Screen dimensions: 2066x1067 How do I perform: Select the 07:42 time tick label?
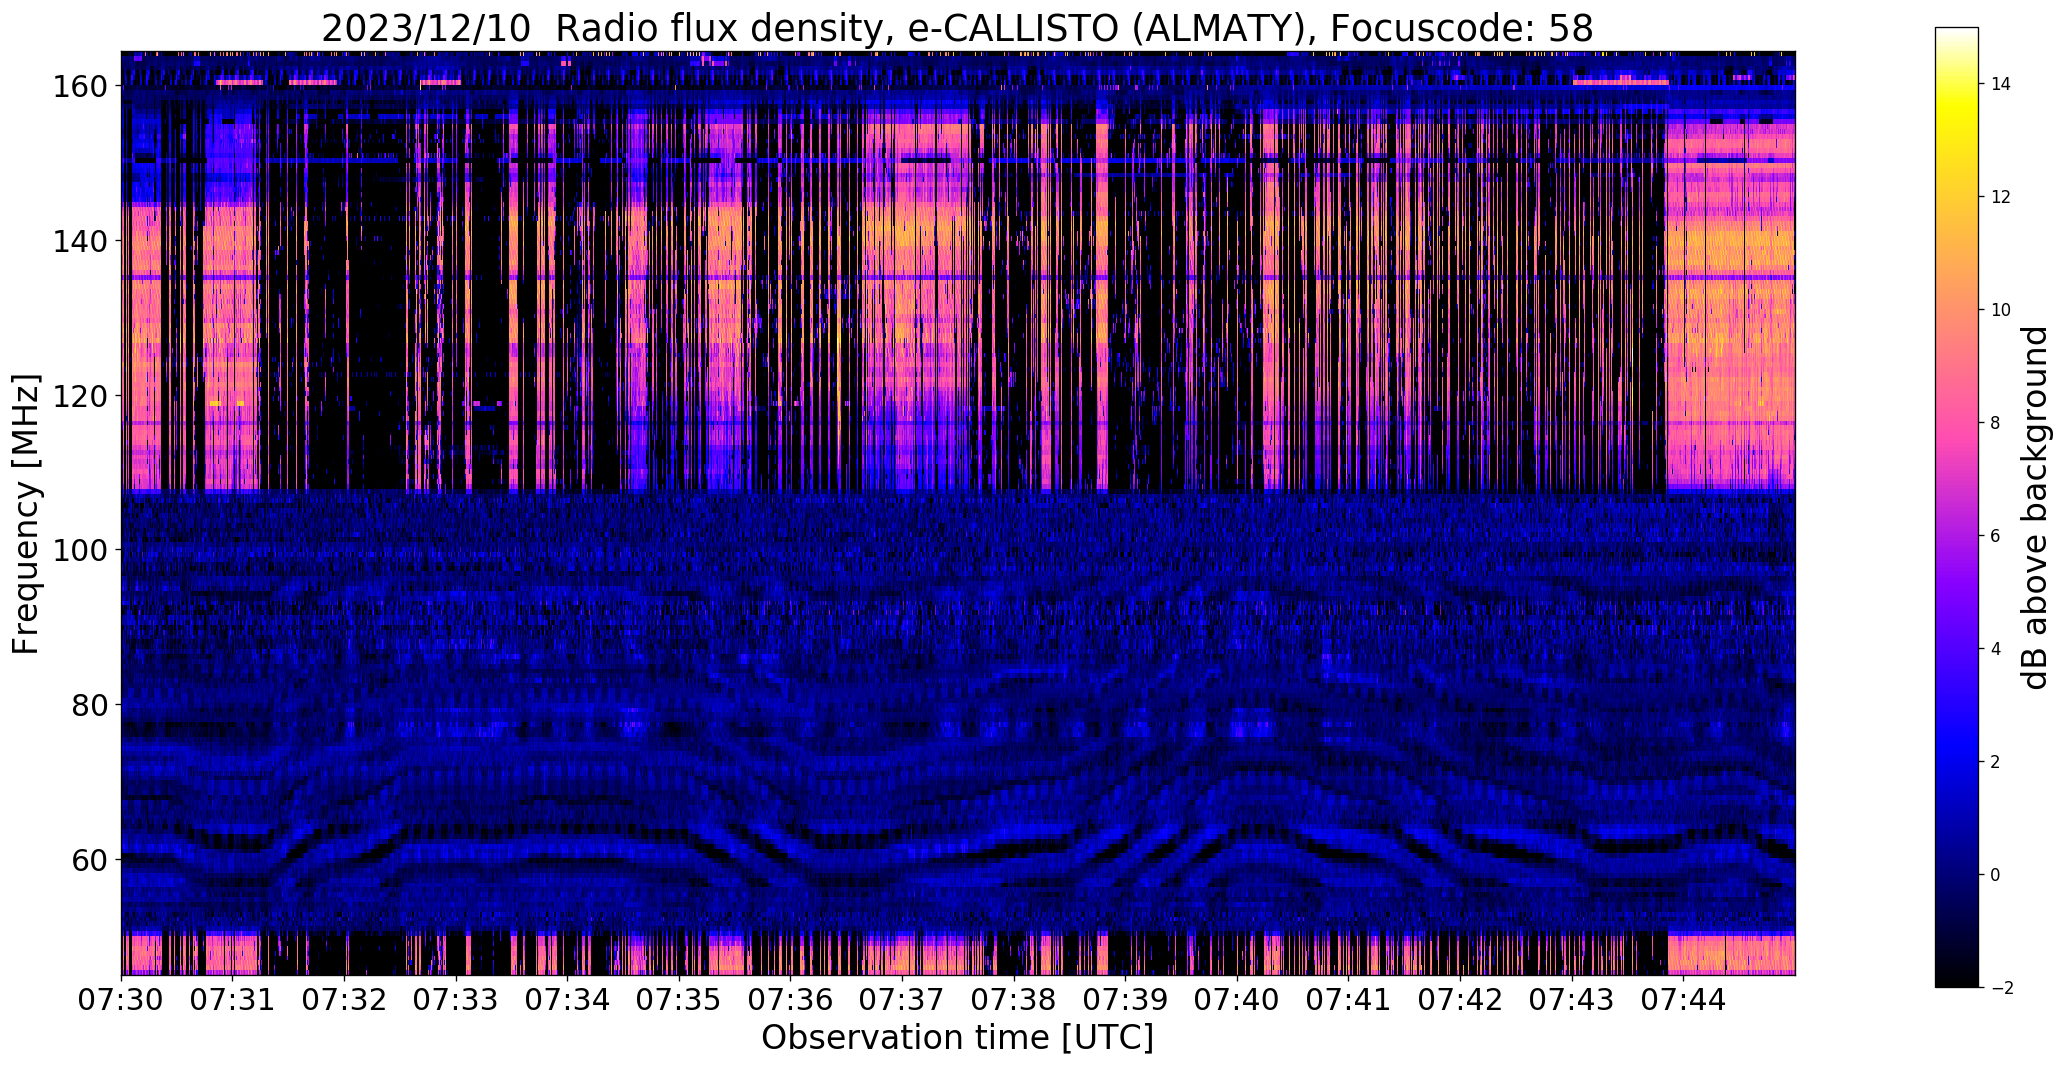(x=1461, y=999)
